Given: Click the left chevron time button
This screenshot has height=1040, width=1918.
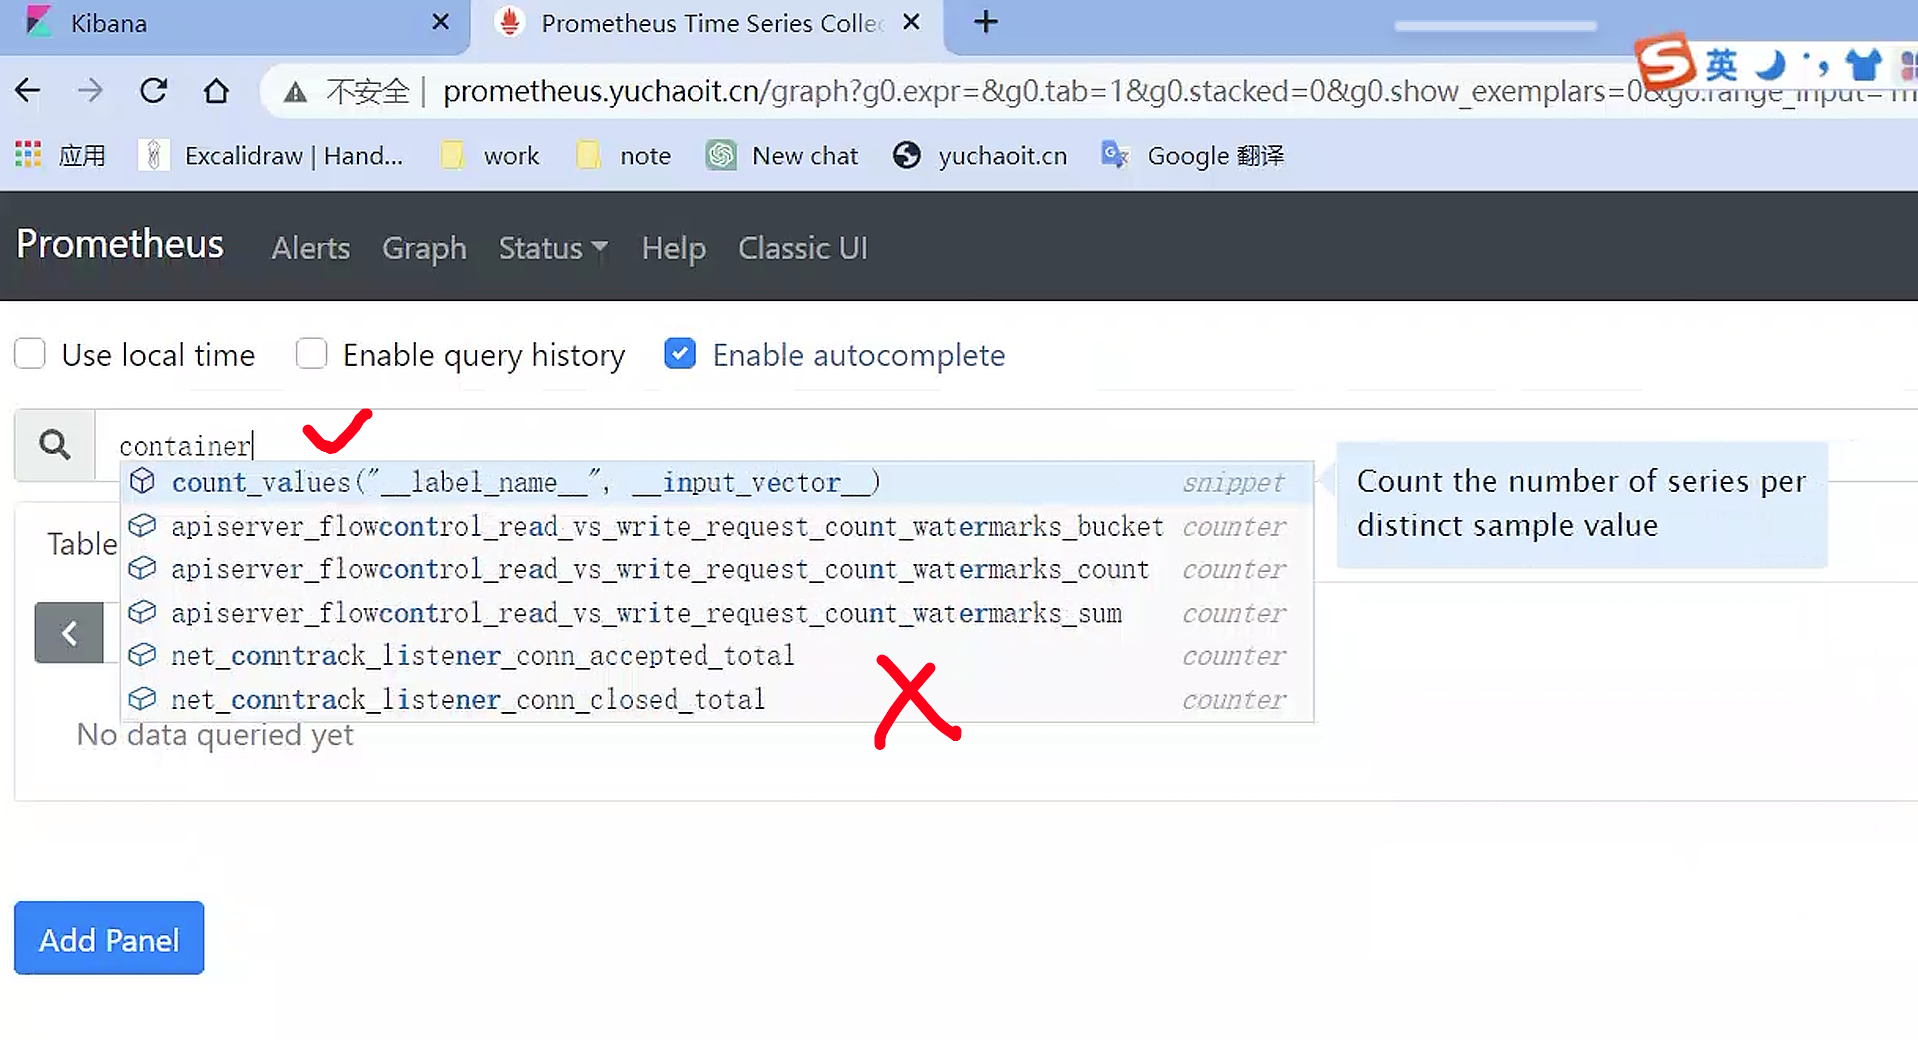Looking at the screenshot, I should coord(69,633).
